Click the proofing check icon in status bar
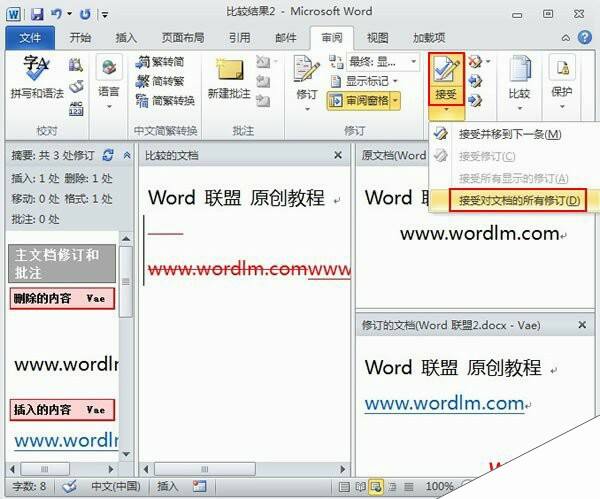The width and height of the screenshot is (600, 499). [x=70, y=486]
